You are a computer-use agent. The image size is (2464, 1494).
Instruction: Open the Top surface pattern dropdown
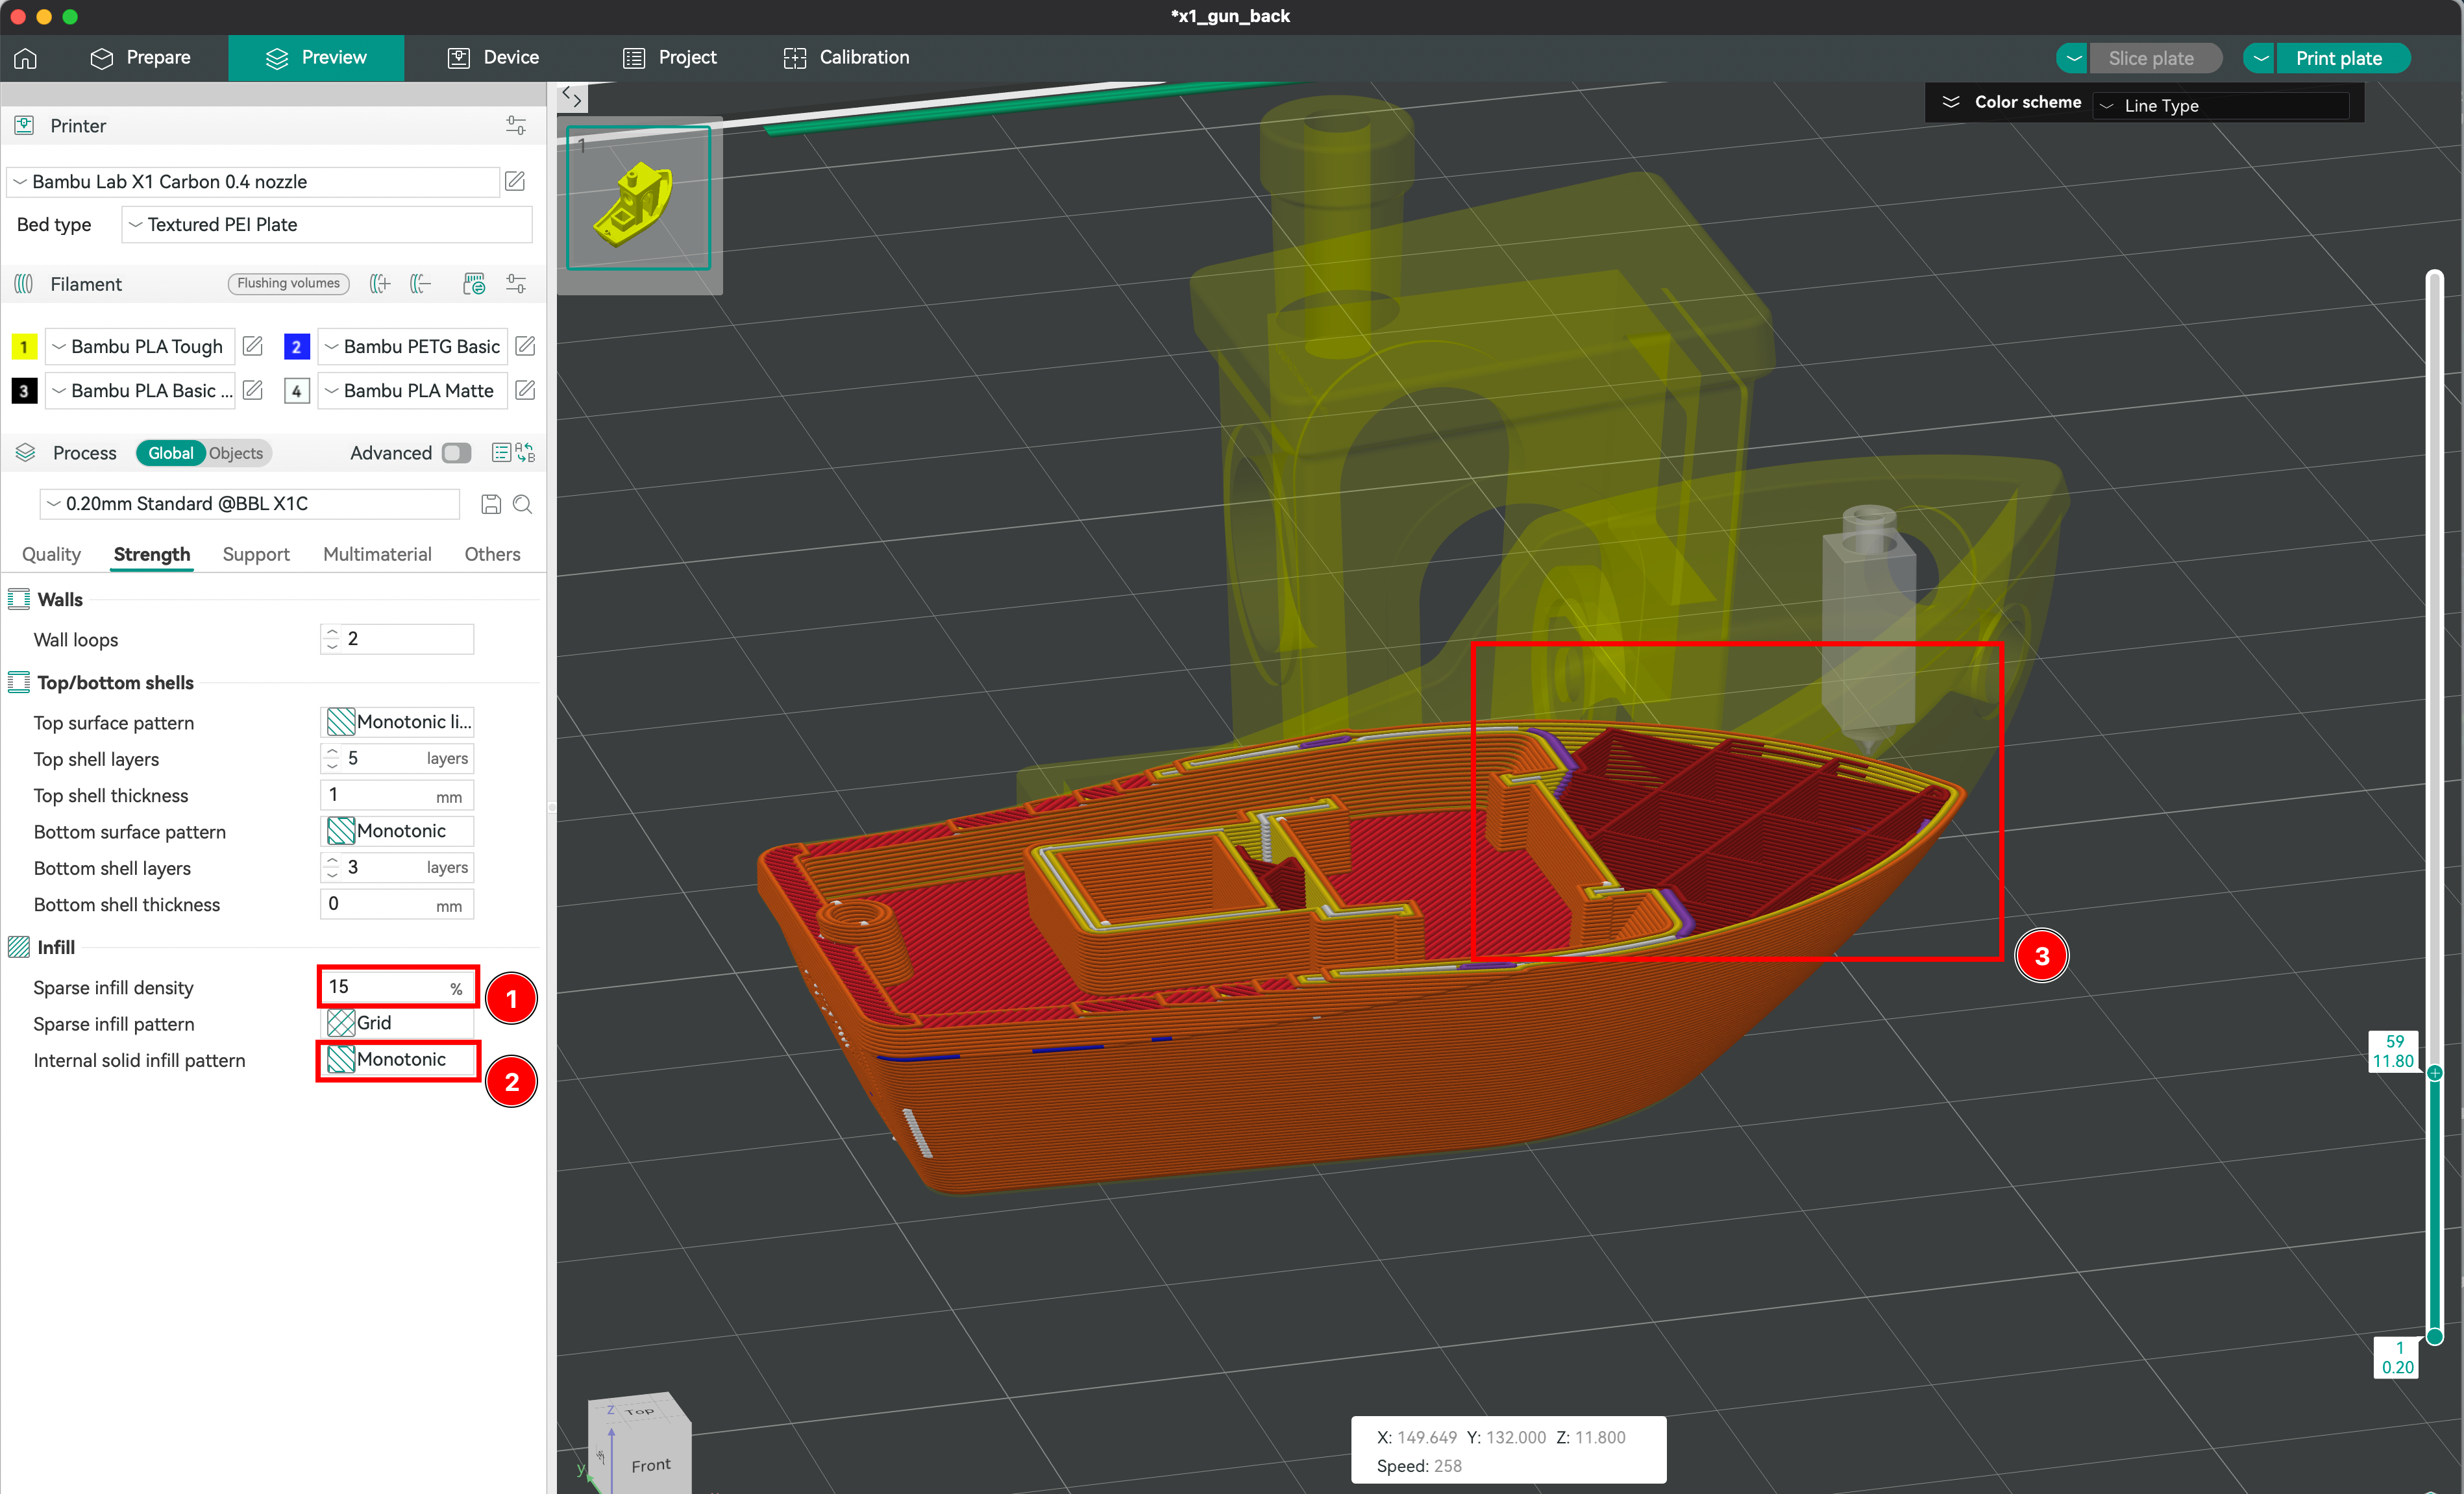pos(398,722)
